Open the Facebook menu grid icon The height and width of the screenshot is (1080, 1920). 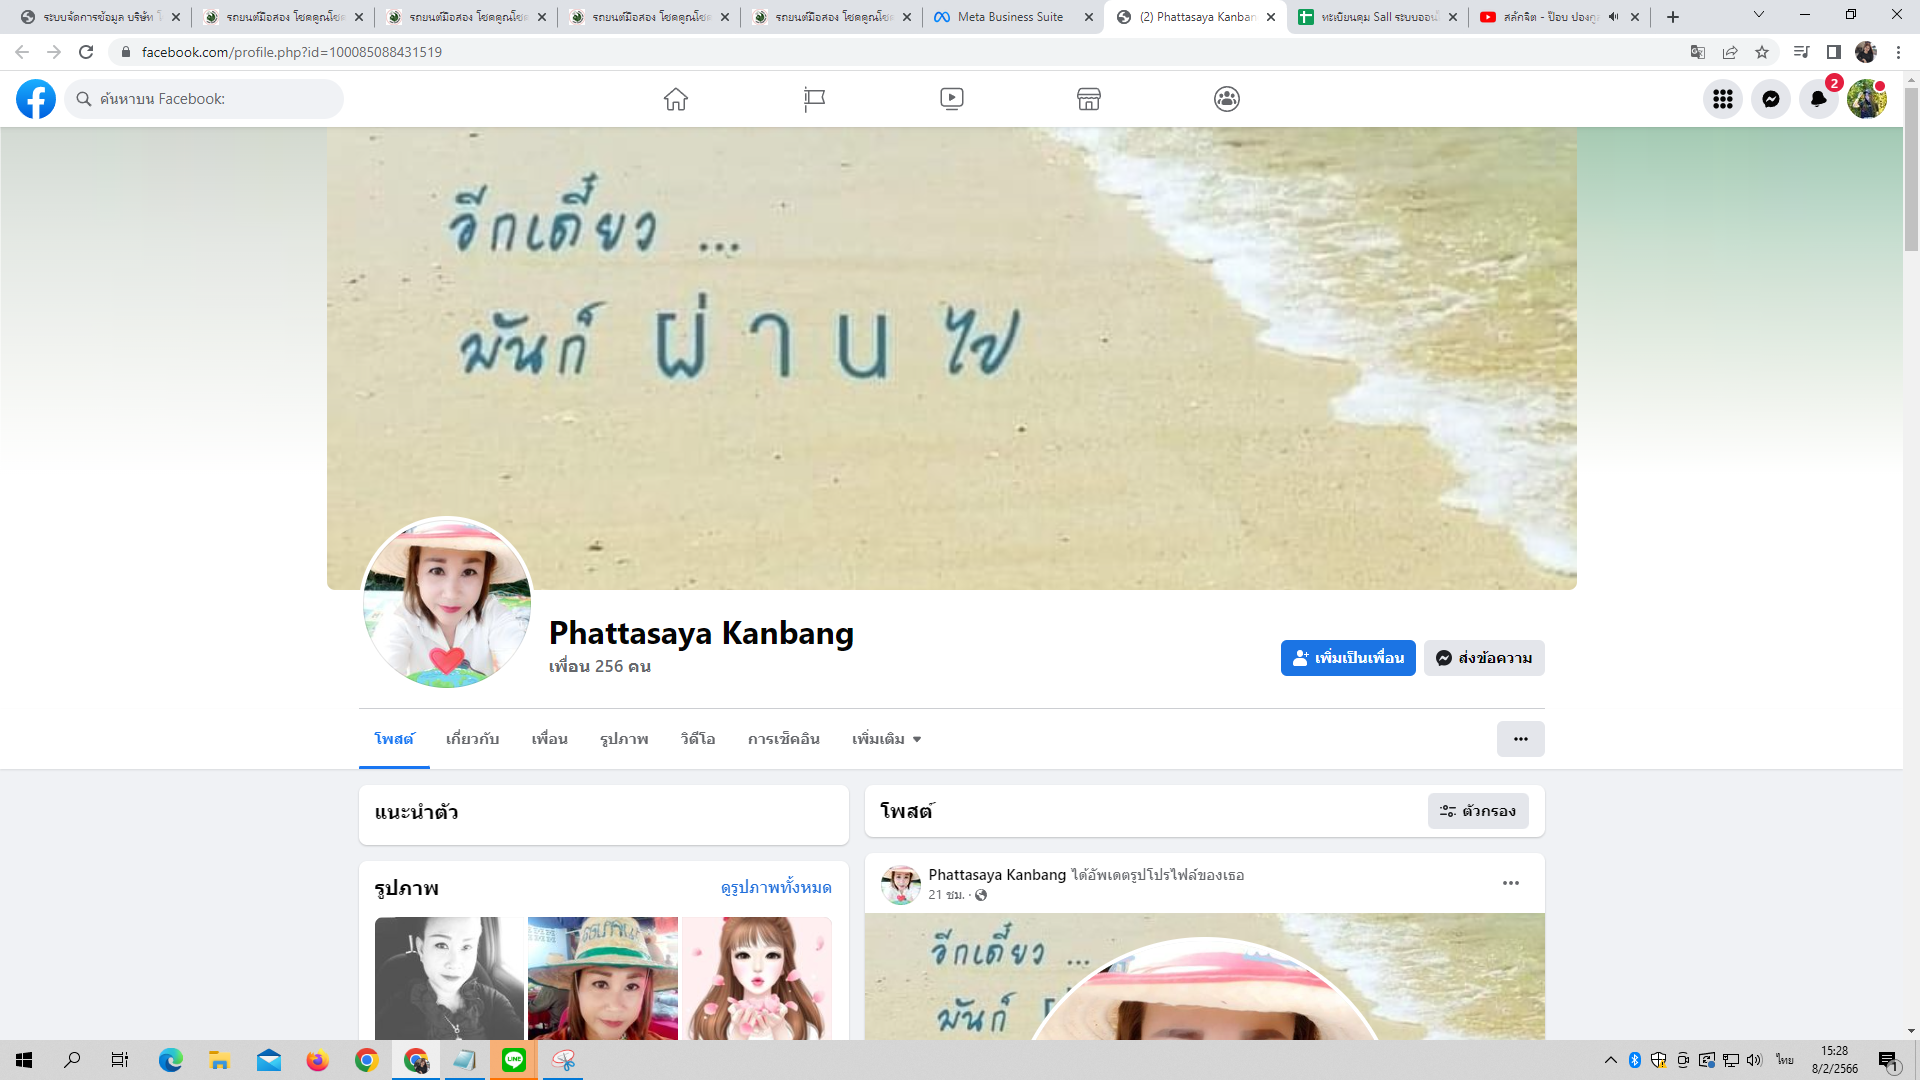coord(1723,99)
